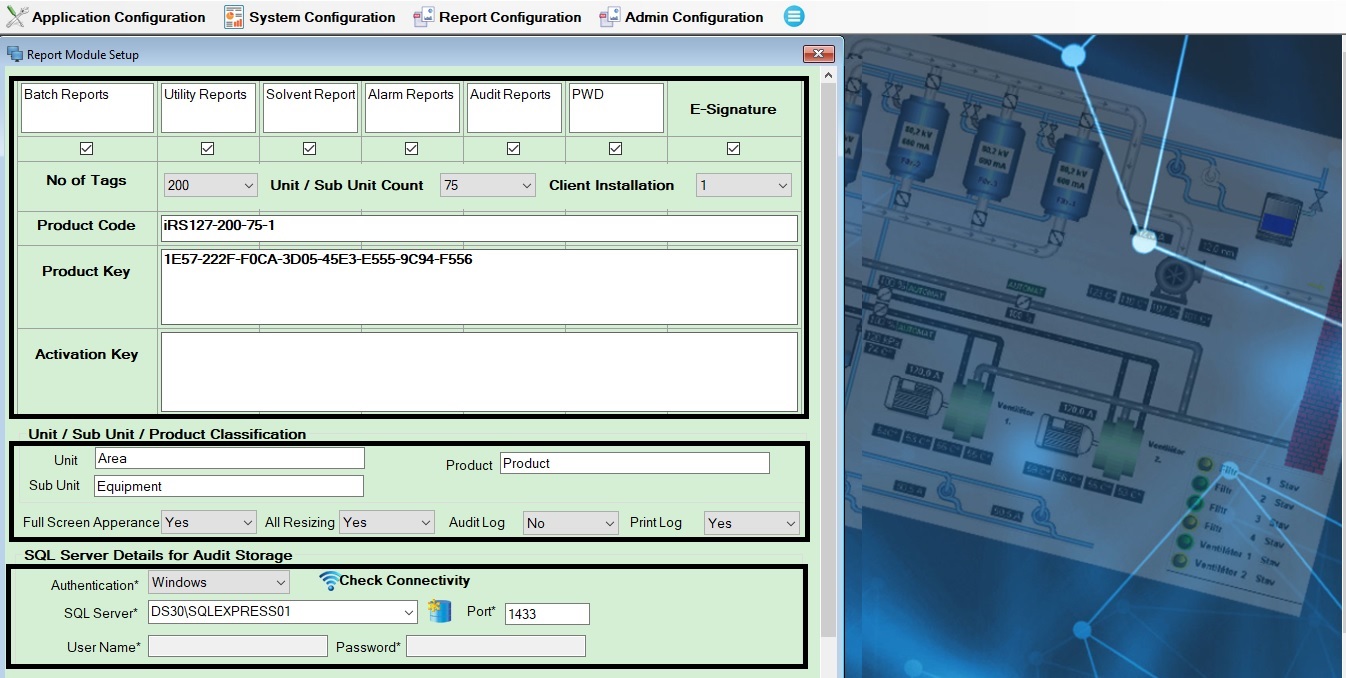This screenshot has height=678, width=1346.
Task: Click the vertical scrollbar of the setup panel
Action: tap(827, 350)
